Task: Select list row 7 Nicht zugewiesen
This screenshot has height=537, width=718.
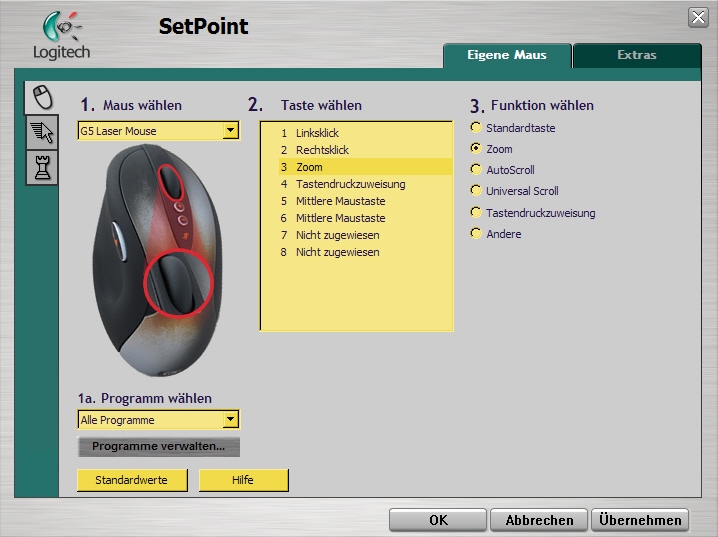Action: (x=365, y=235)
